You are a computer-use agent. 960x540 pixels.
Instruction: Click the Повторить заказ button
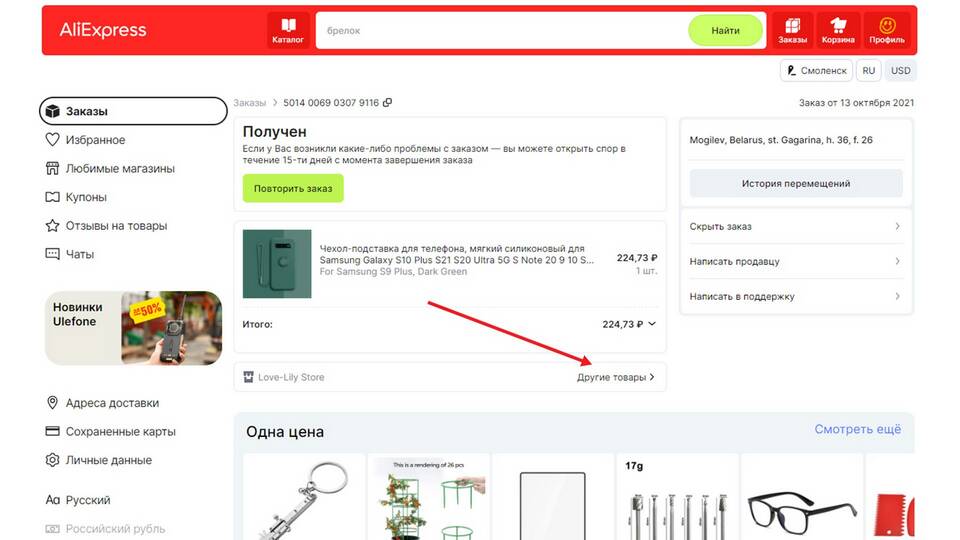[x=293, y=189]
